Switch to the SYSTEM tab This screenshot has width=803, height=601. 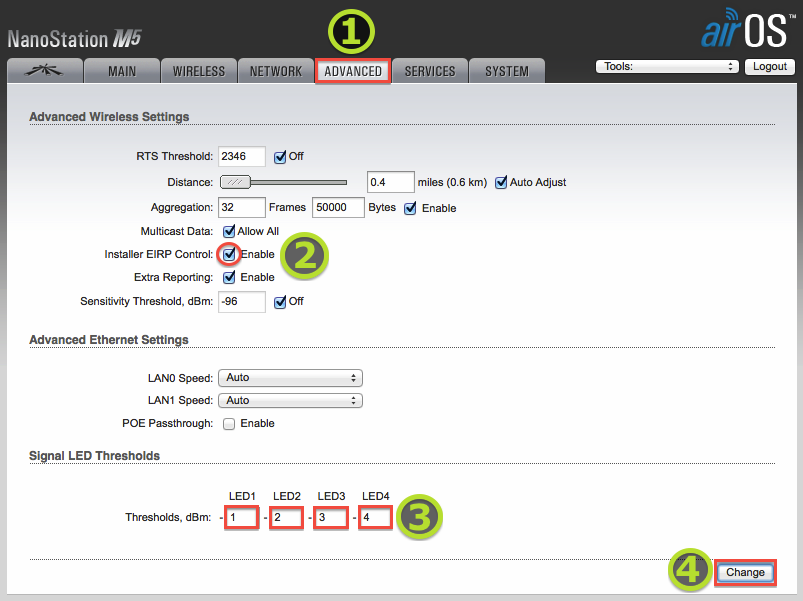(x=507, y=71)
